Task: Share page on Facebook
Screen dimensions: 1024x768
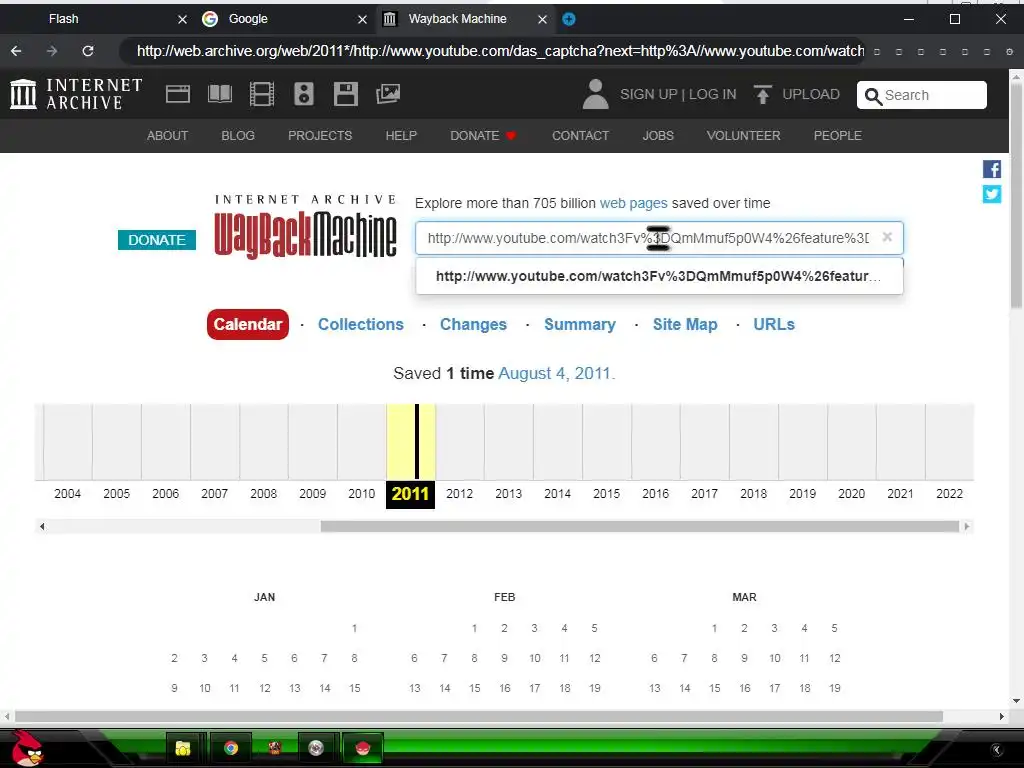Action: coord(991,169)
